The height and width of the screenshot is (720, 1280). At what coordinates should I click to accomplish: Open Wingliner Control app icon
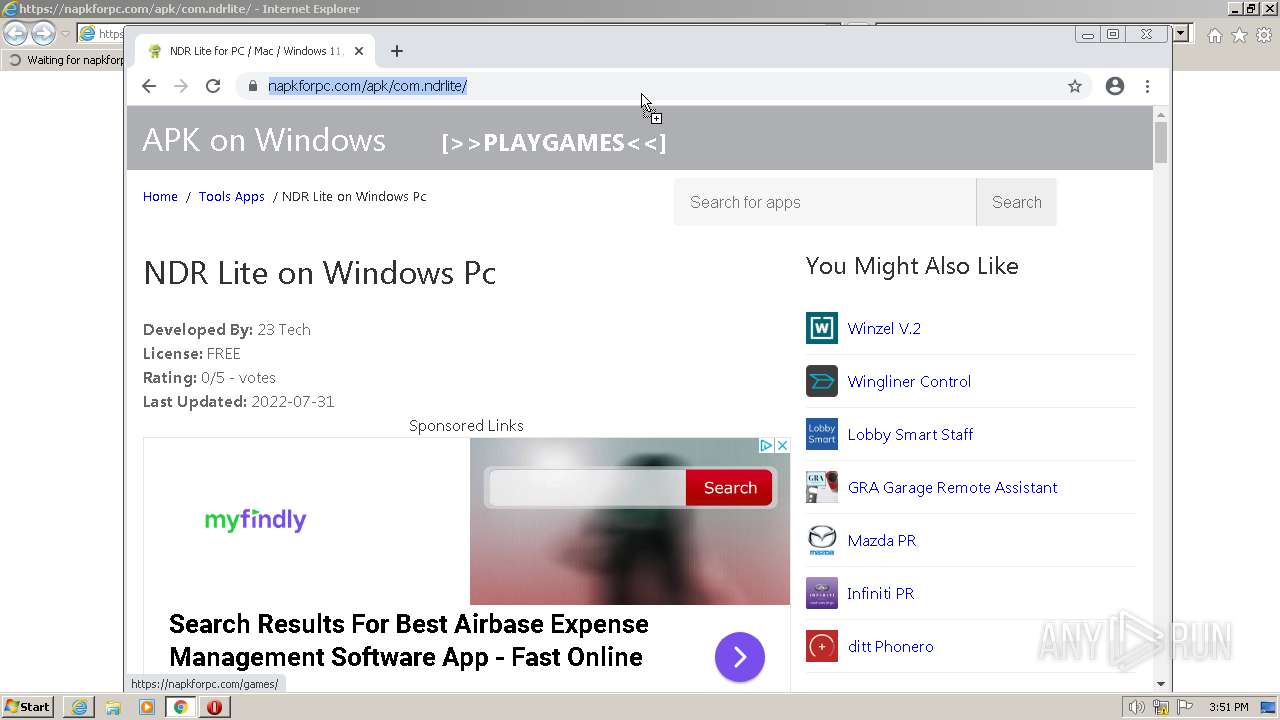click(x=822, y=381)
